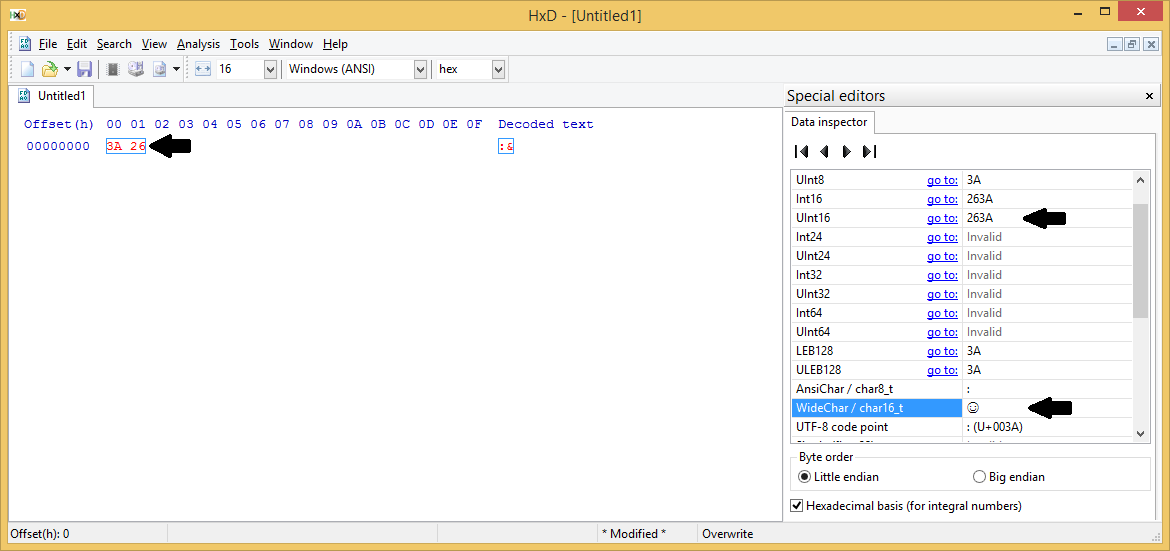Close the Special editors panel

[1149, 96]
